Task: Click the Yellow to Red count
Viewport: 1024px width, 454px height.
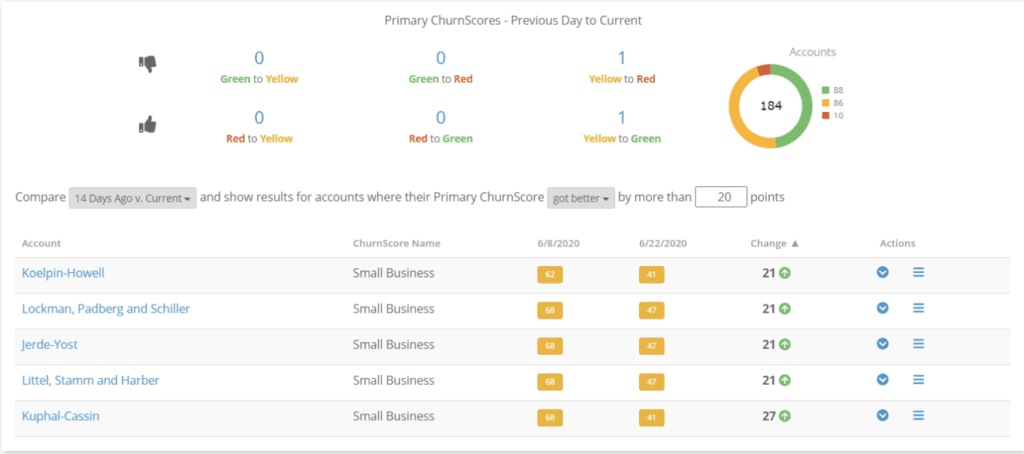Action: pos(621,58)
